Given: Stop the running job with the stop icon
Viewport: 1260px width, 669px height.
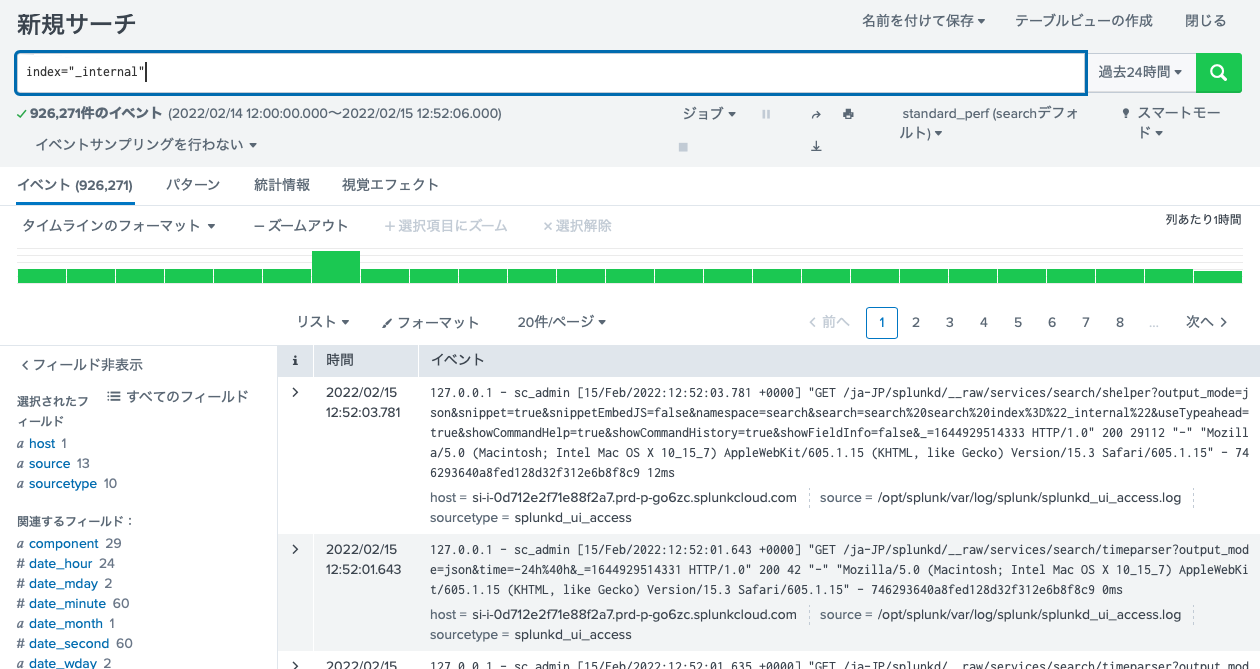Looking at the screenshot, I should point(683,145).
